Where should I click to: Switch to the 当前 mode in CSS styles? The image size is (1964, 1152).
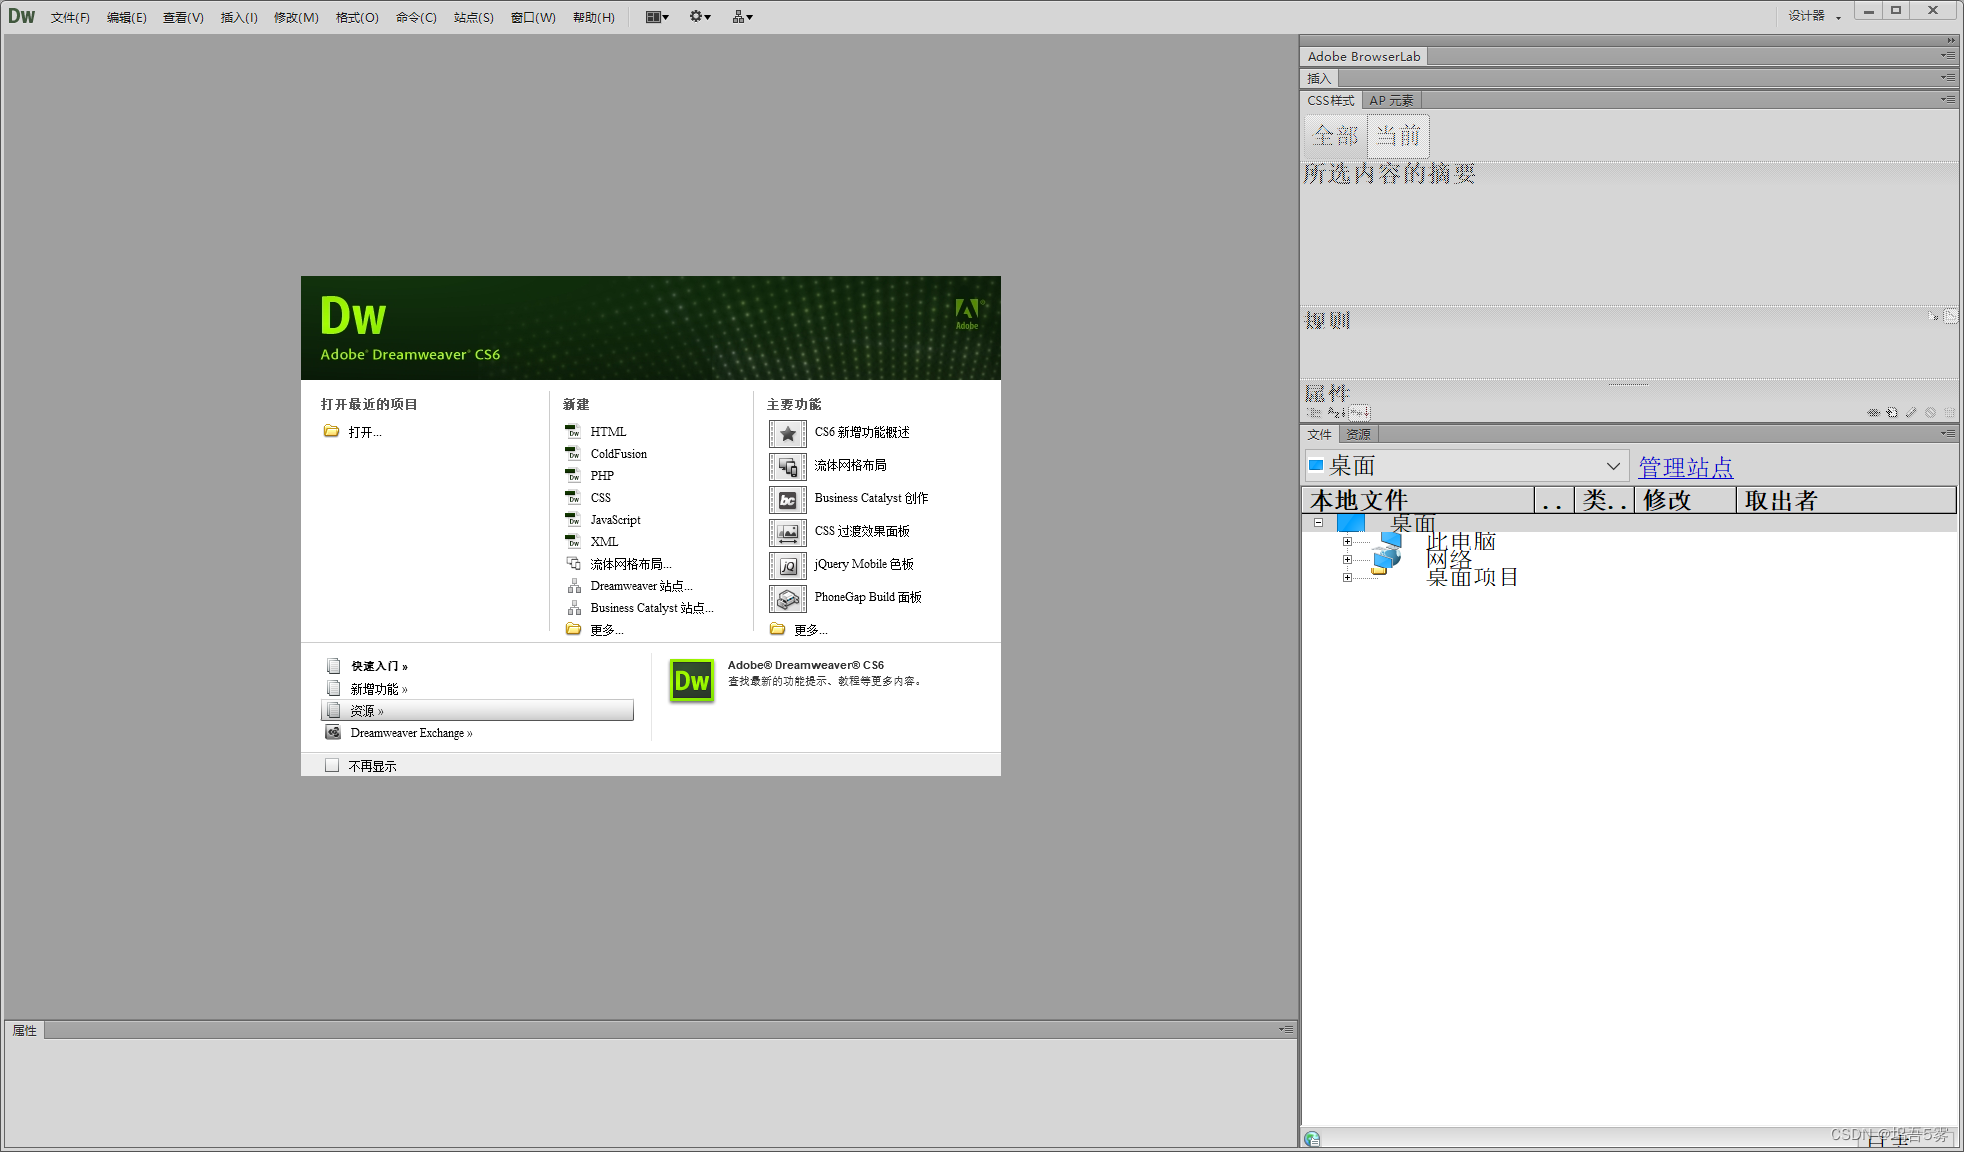[x=1397, y=134]
